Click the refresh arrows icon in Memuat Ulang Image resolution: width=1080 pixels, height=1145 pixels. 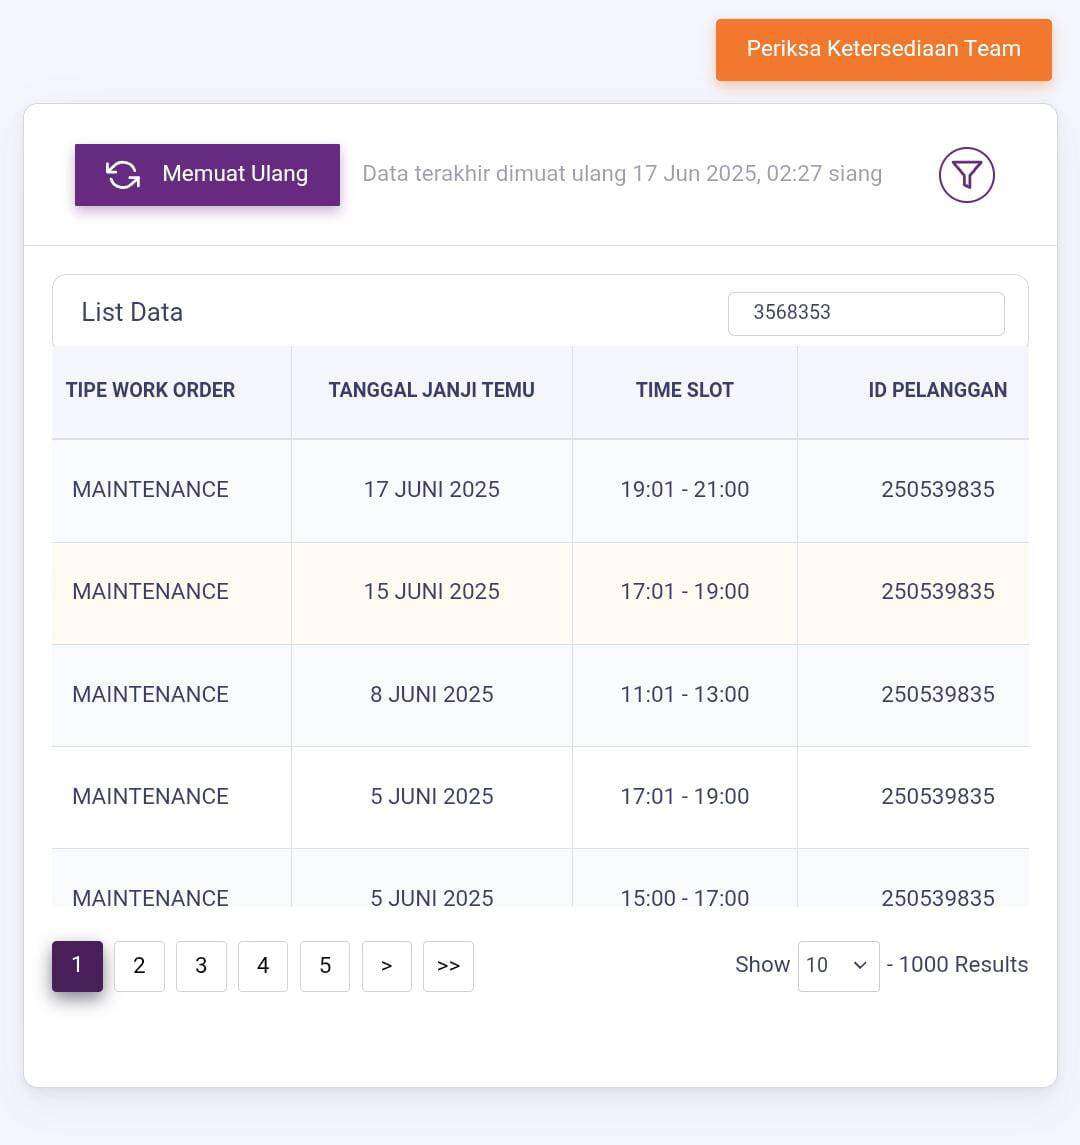click(x=123, y=175)
